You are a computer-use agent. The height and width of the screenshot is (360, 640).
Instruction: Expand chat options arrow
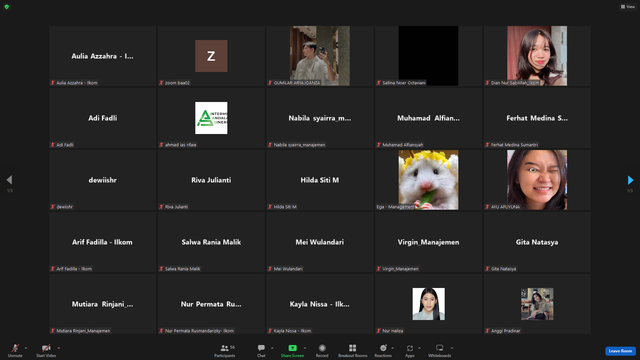pyautogui.click(x=272, y=348)
